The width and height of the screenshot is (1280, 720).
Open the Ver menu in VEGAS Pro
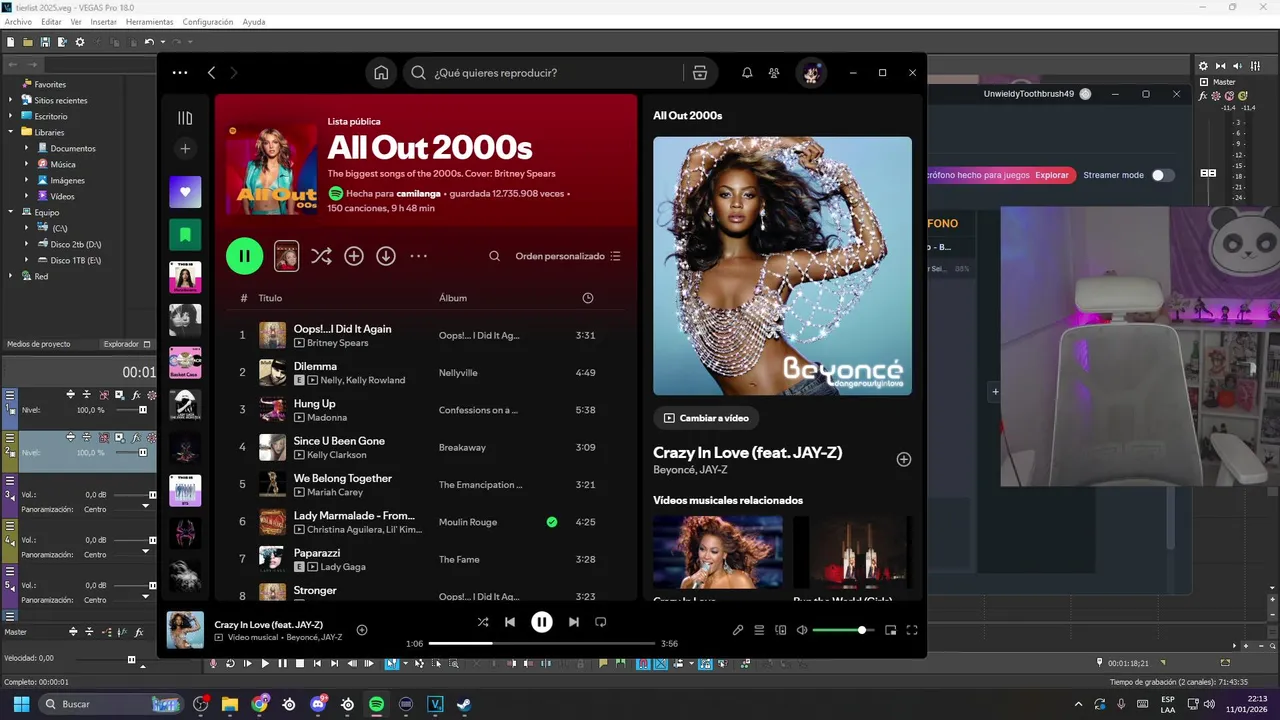tap(76, 22)
